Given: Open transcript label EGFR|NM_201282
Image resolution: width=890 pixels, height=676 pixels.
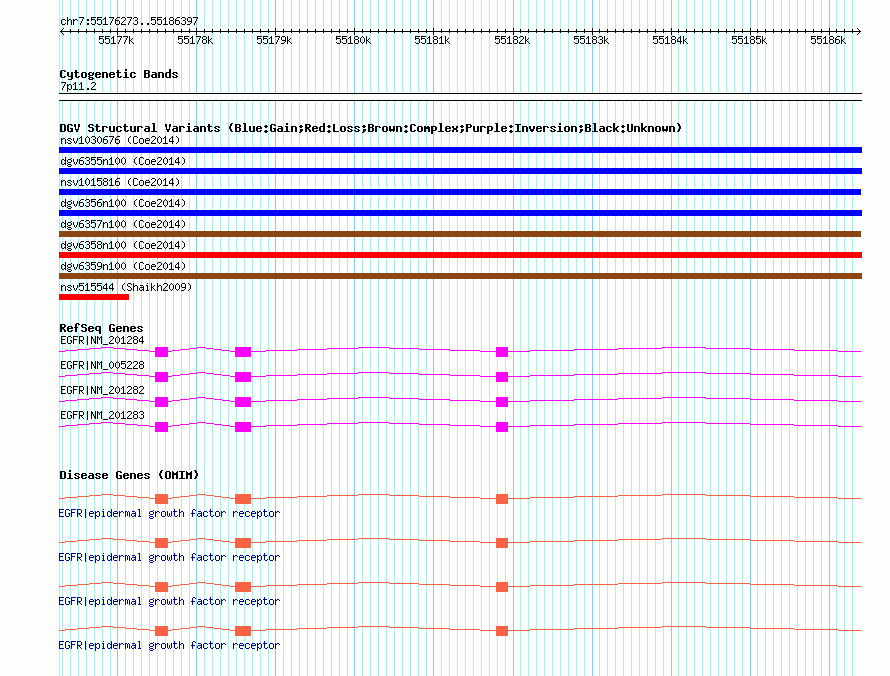Looking at the screenshot, I should (102, 391).
